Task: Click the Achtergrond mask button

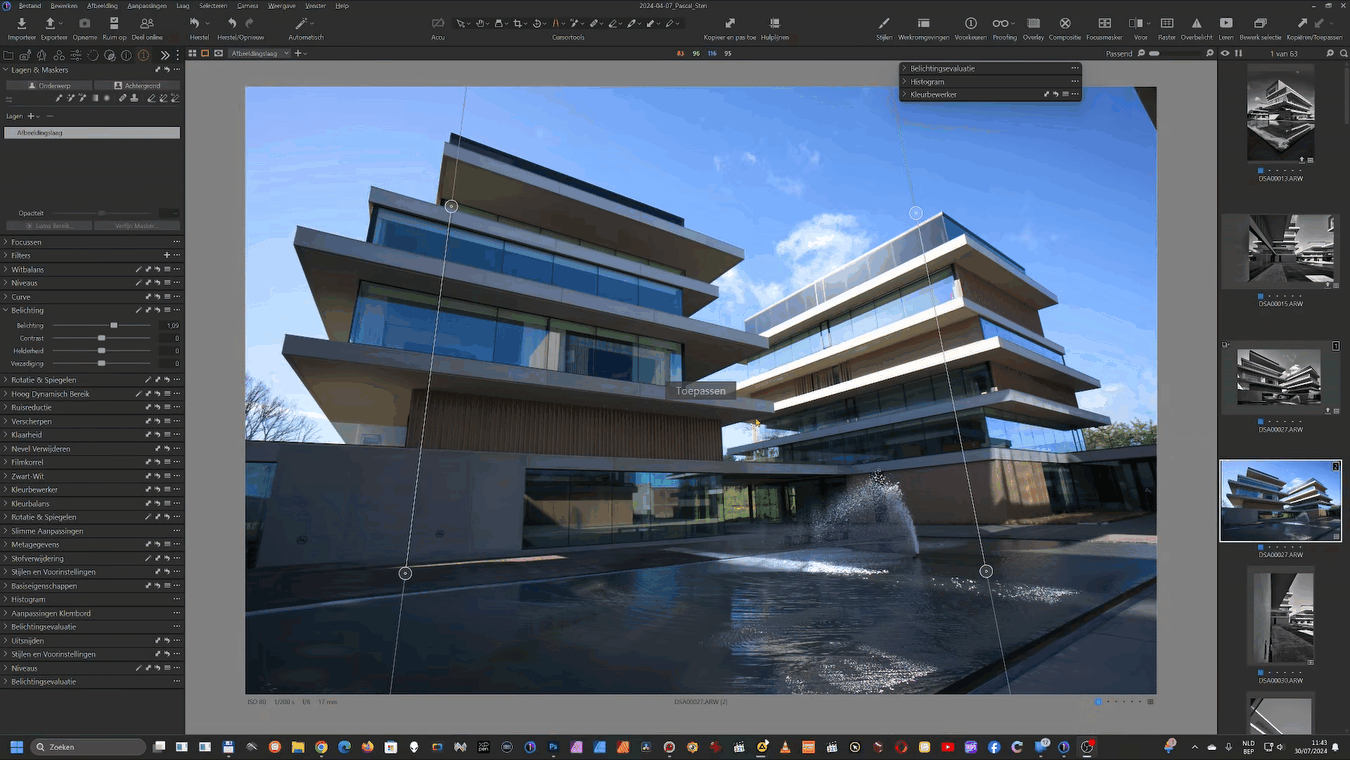Action: tap(137, 86)
